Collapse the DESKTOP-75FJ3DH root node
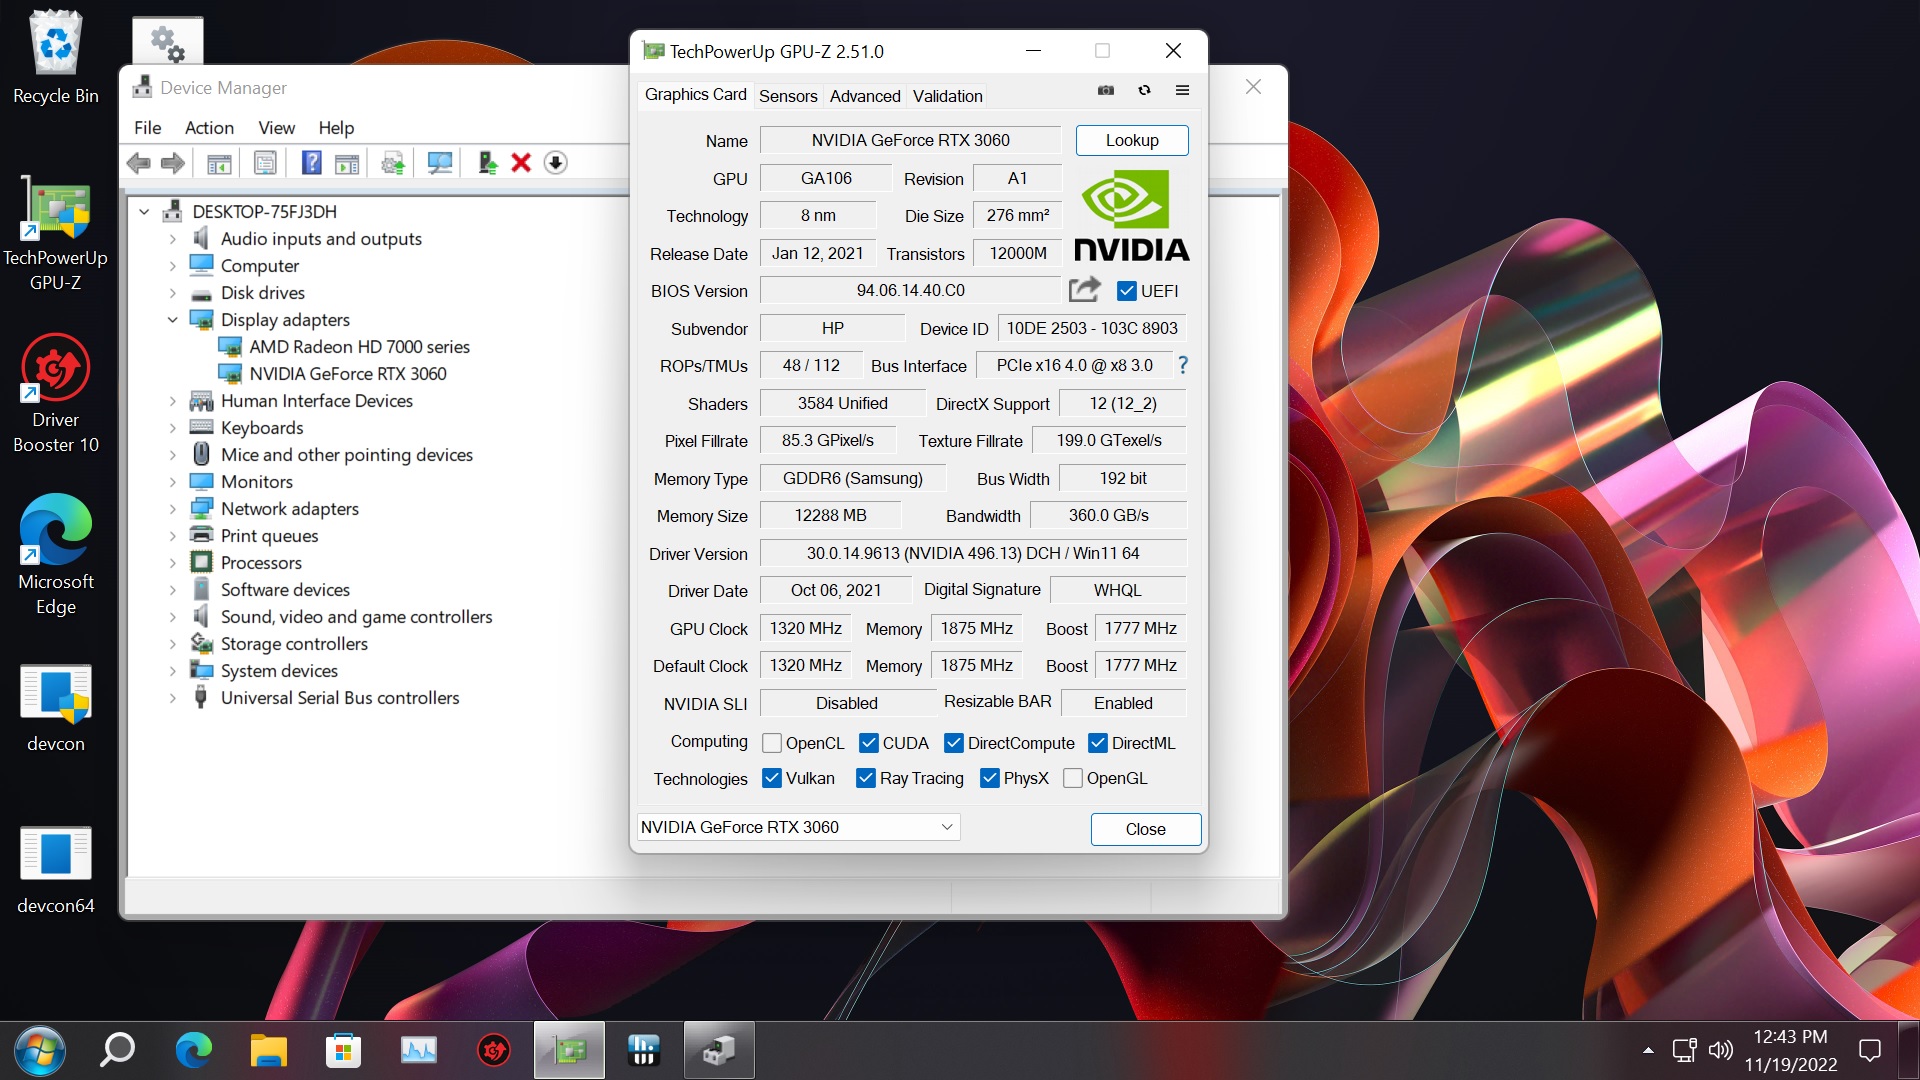Viewport: 1920px width, 1080px height. [x=144, y=212]
